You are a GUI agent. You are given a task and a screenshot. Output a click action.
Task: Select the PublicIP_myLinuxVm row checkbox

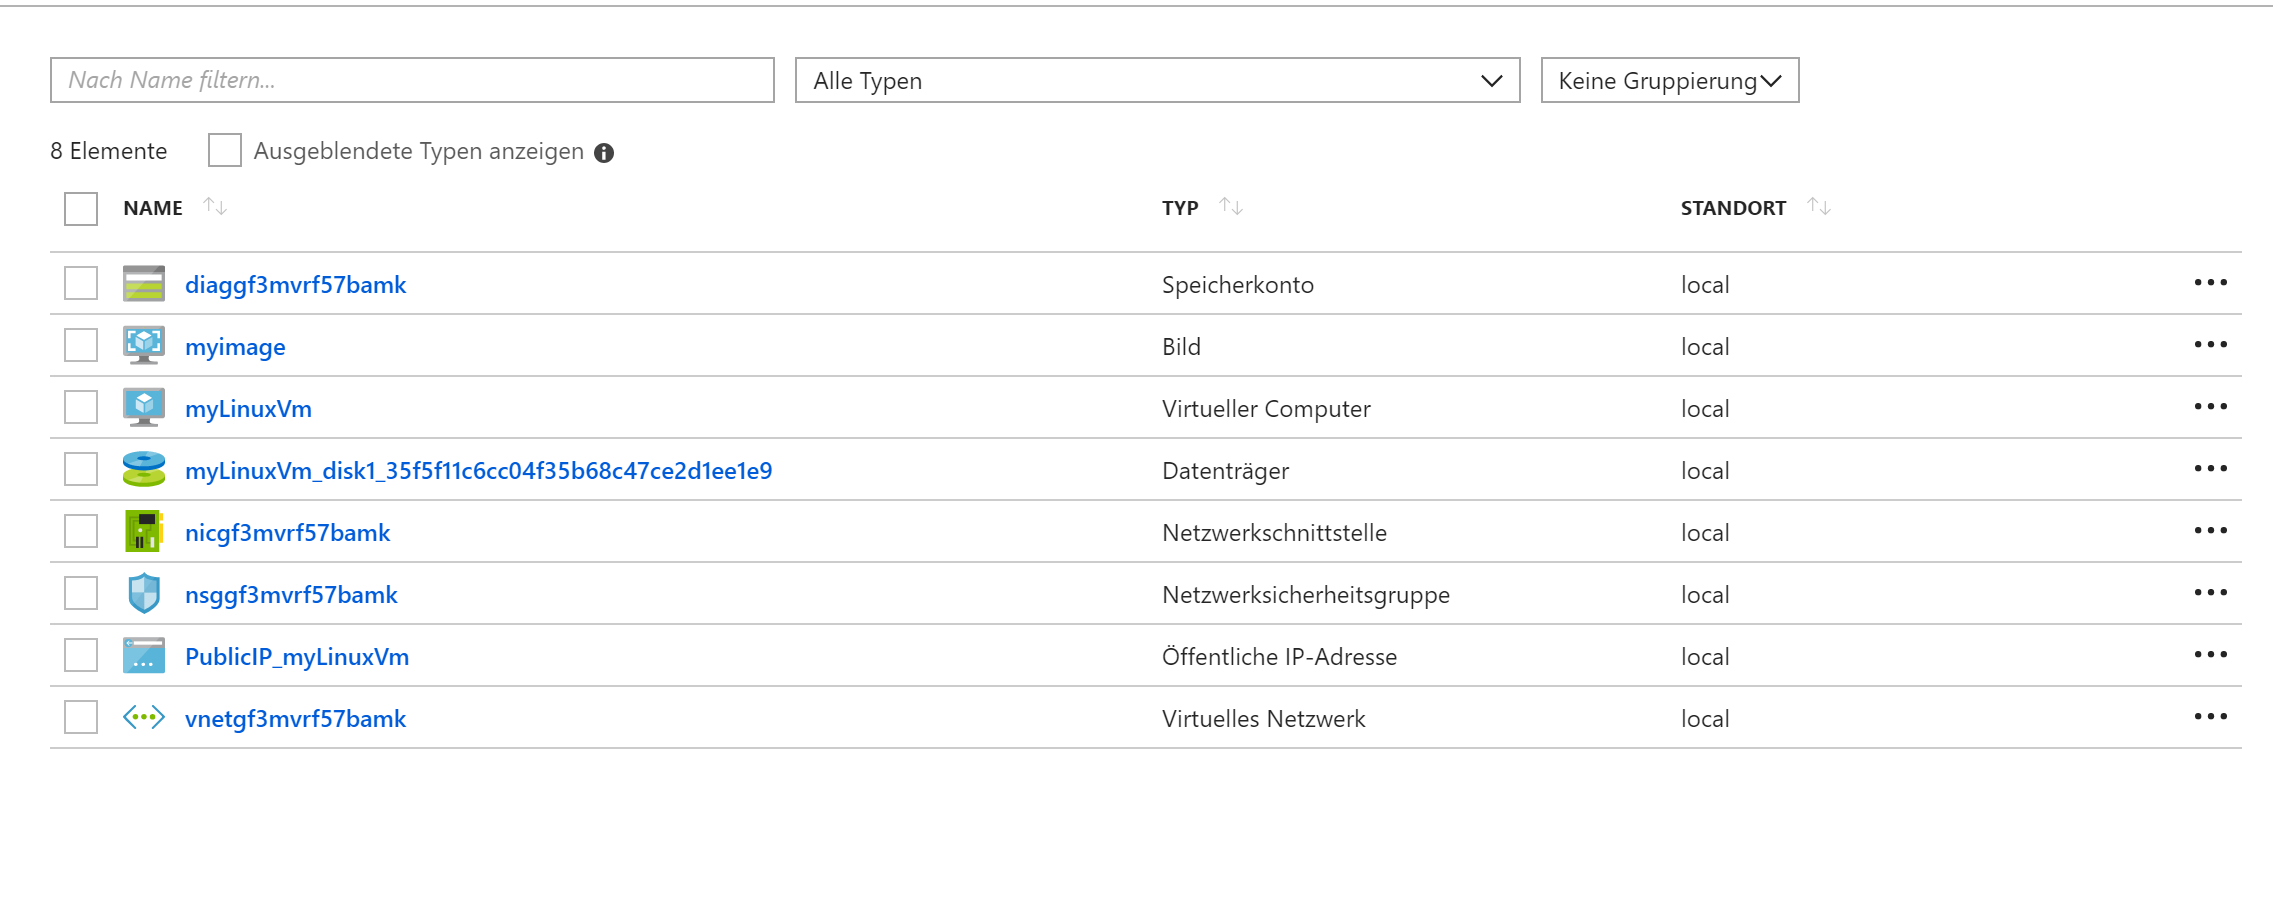point(81,655)
